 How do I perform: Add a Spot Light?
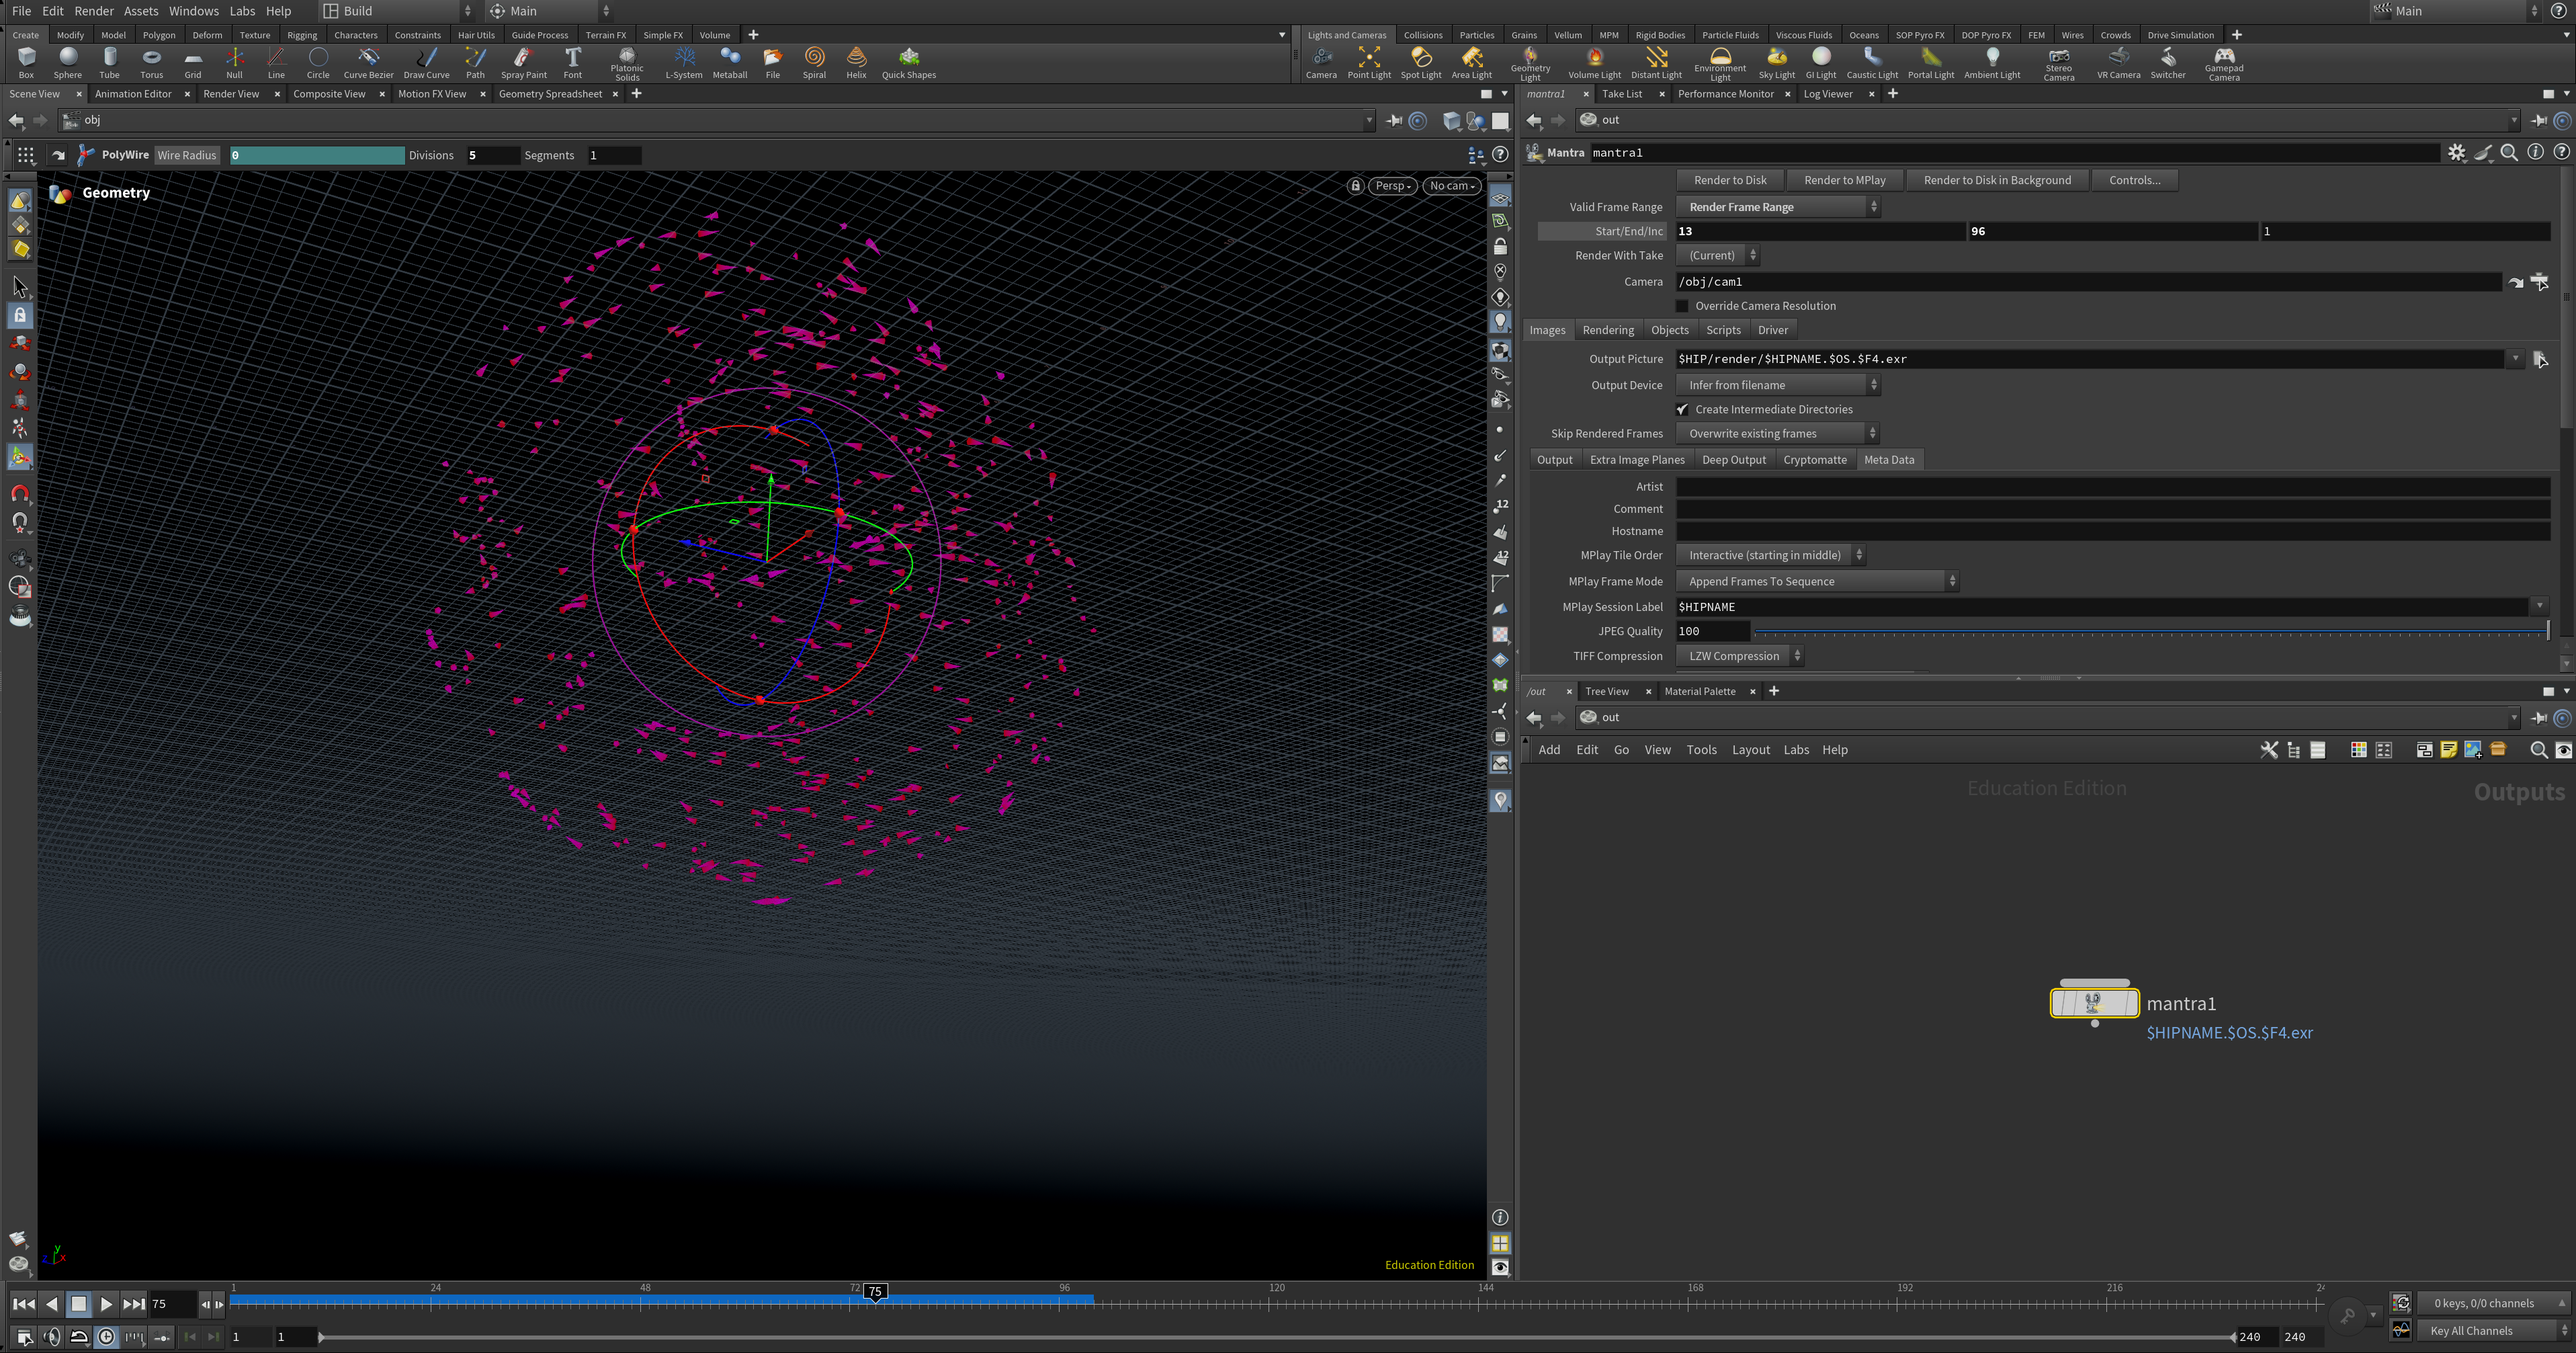point(1421,62)
